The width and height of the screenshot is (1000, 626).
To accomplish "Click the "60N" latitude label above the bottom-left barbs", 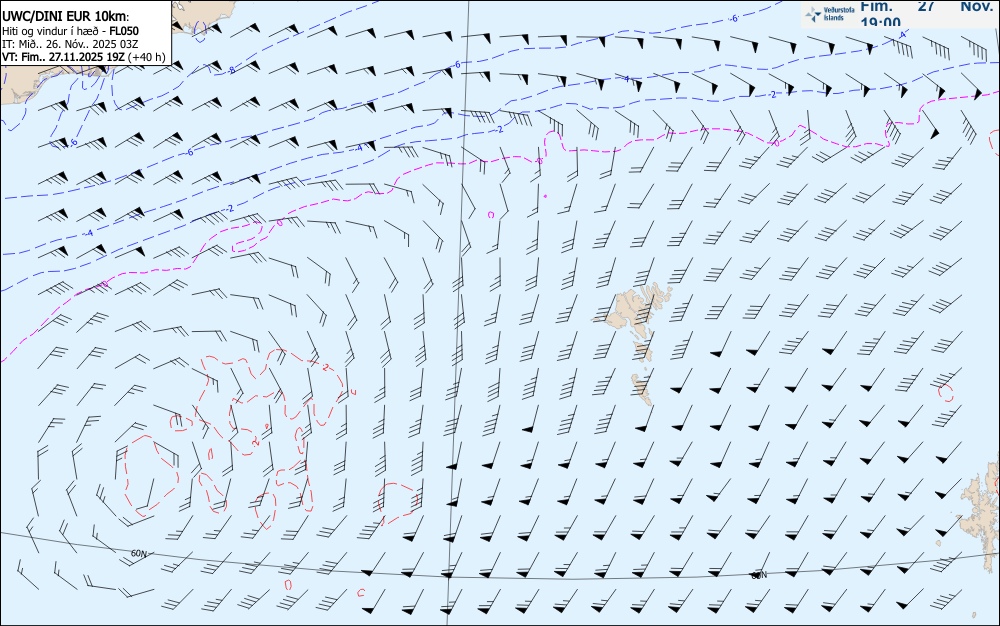I will pyautogui.click(x=138, y=553).
